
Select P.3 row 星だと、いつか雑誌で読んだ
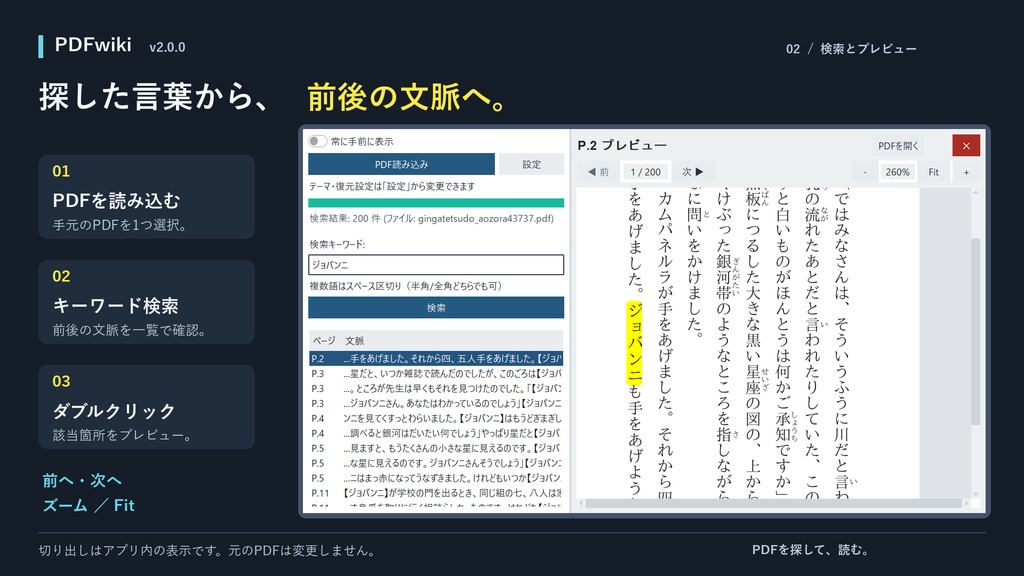pyautogui.click(x=436, y=374)
